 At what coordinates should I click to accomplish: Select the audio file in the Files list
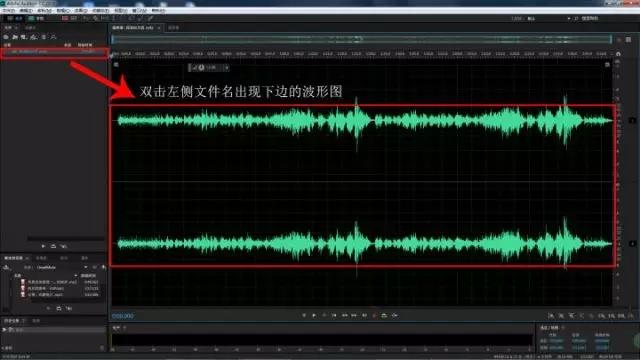[54, 52]
